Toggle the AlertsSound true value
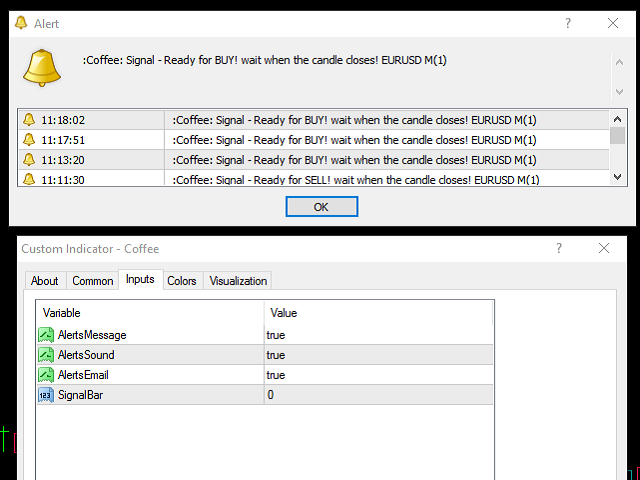The height and width of the screenshot is (480, 640). point(276,355)
